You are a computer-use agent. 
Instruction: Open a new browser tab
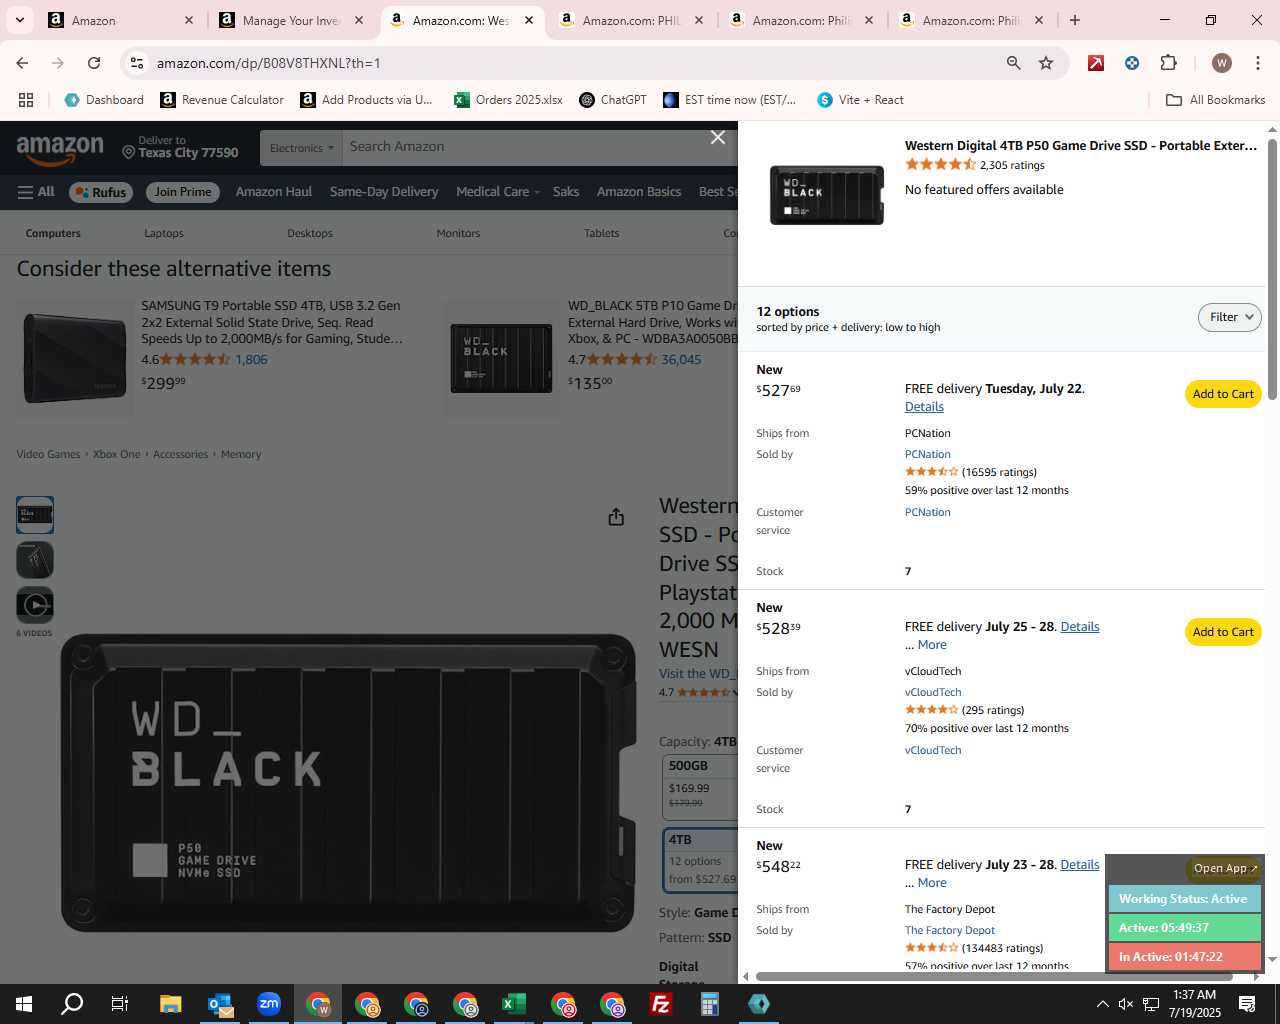(1075, 20)
